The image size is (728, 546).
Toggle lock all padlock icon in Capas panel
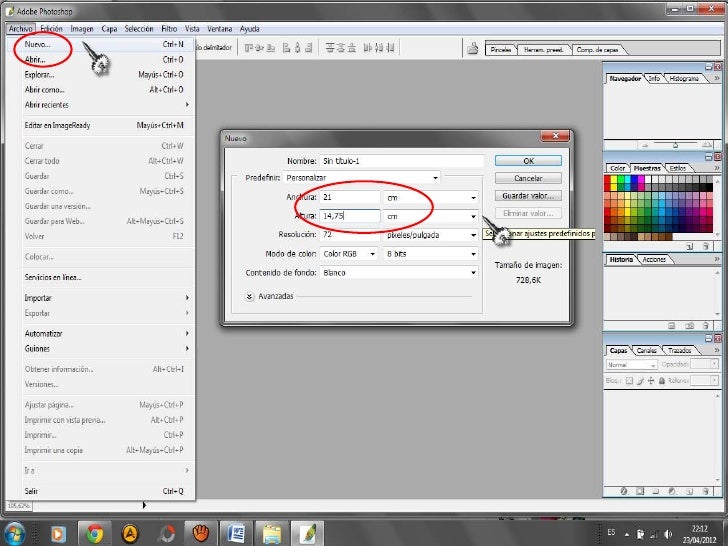662,381
